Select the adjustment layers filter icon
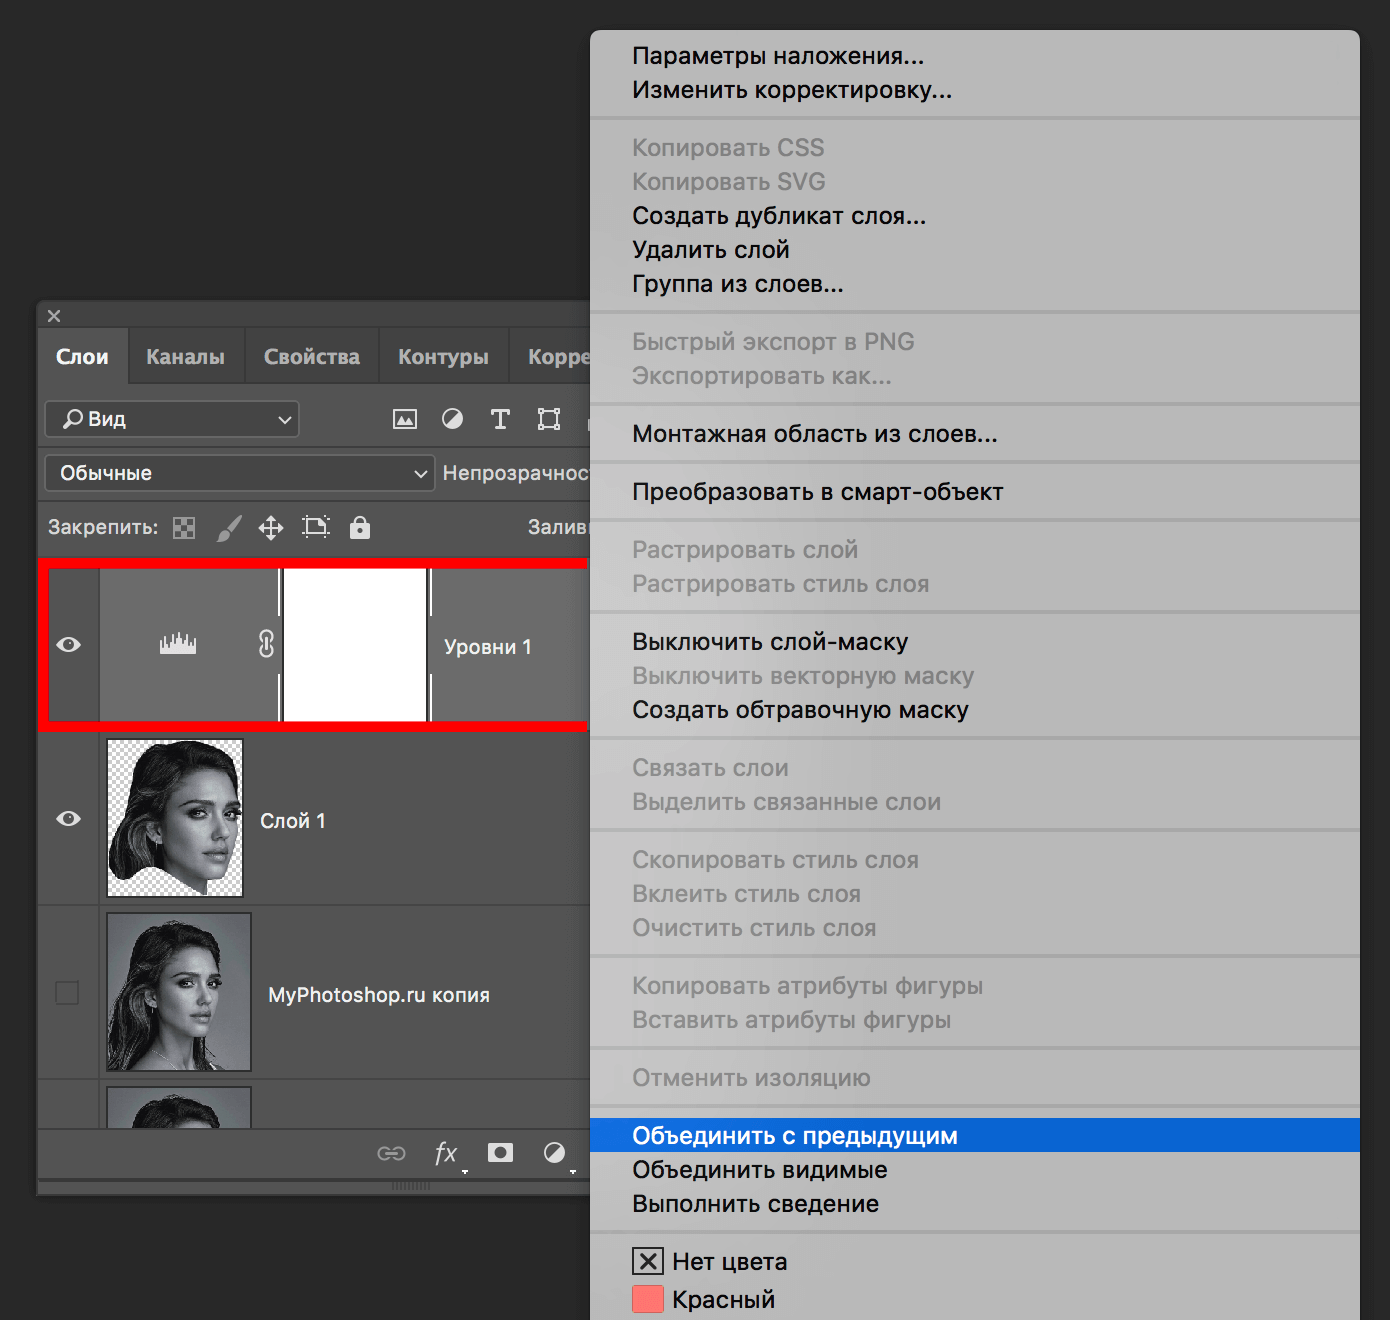Viewport: 1390px width, 1320px height. click(x=453, y=419)
